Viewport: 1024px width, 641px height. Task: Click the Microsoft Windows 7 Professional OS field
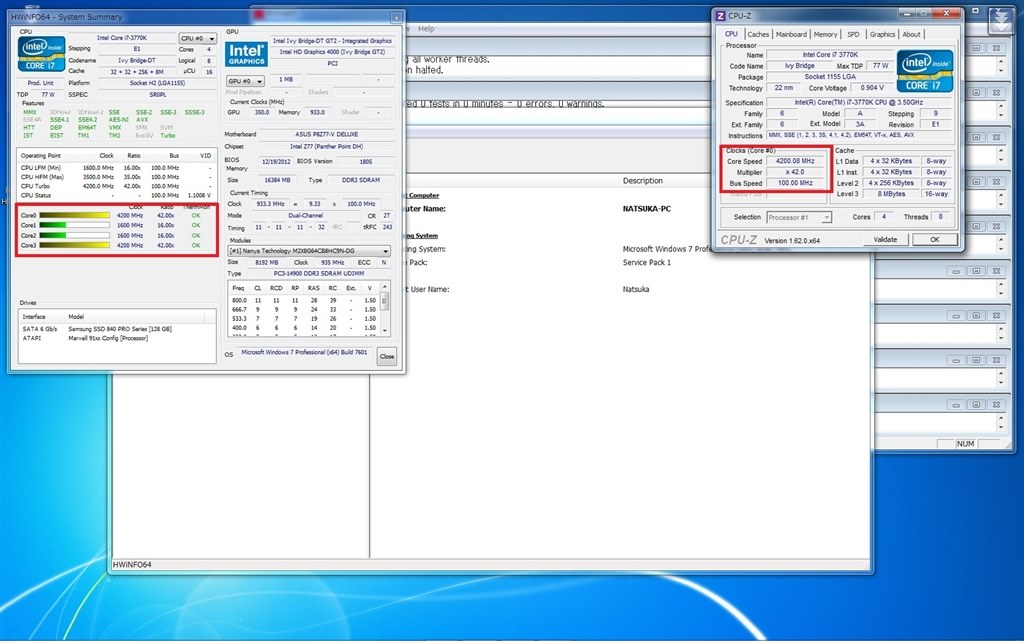[304, 352]
